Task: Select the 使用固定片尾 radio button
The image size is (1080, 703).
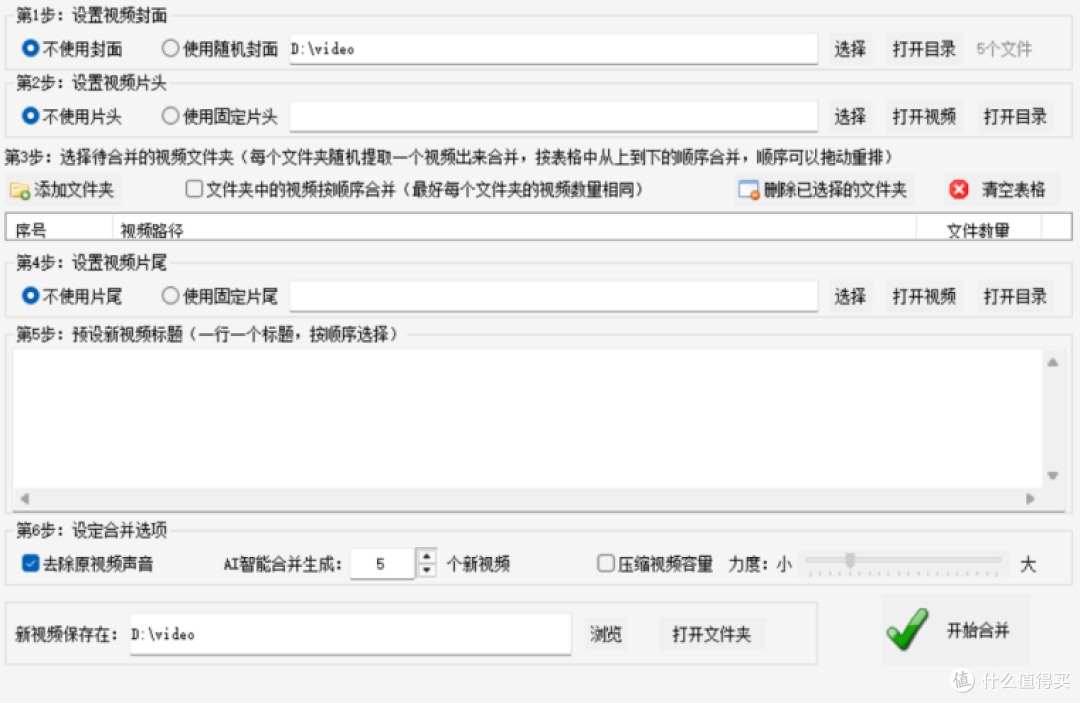Action: click(170, 296)
